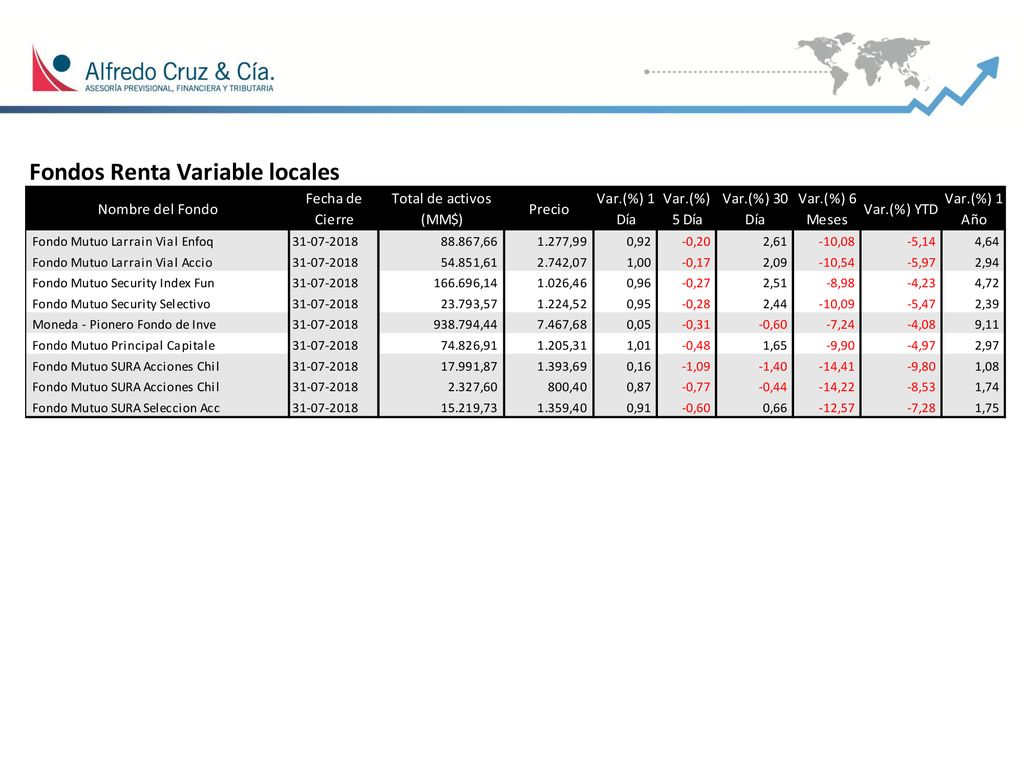Click total assets value 17.991,87

468,366
